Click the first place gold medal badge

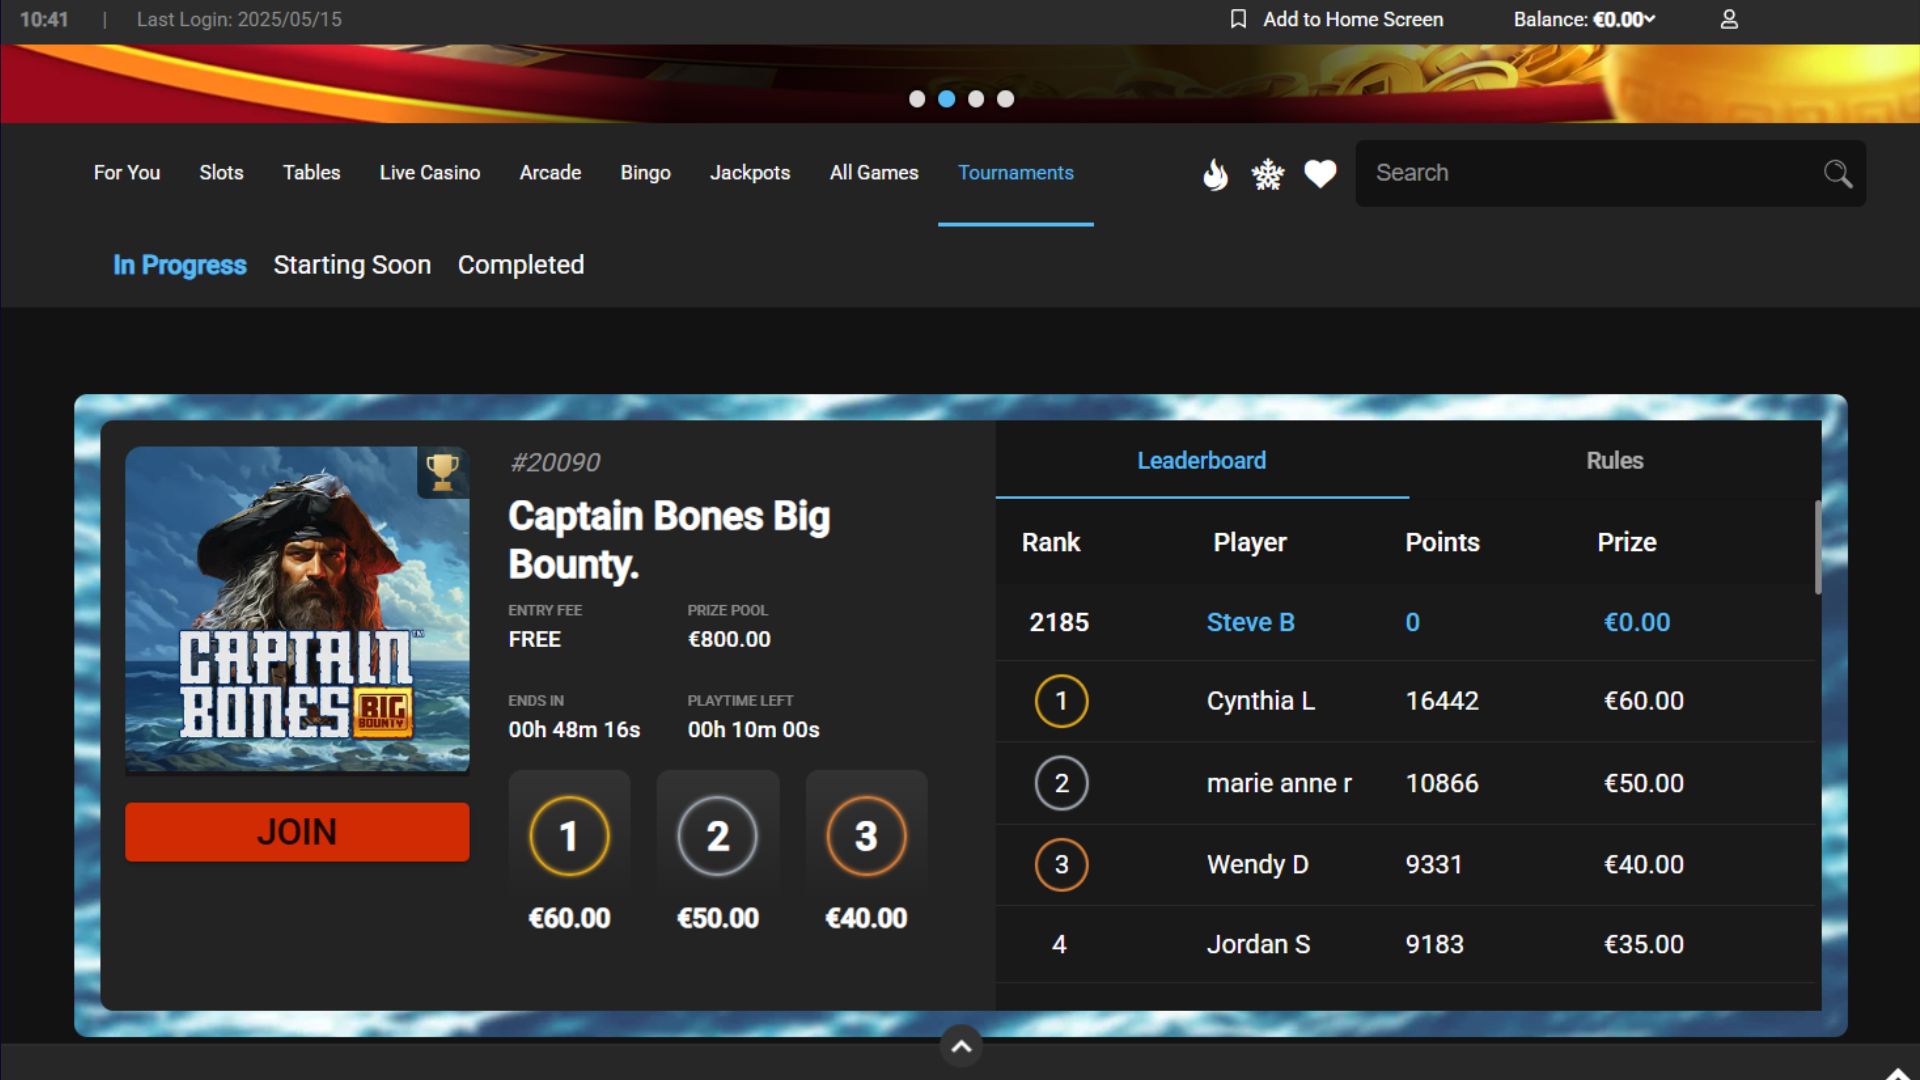569,836
